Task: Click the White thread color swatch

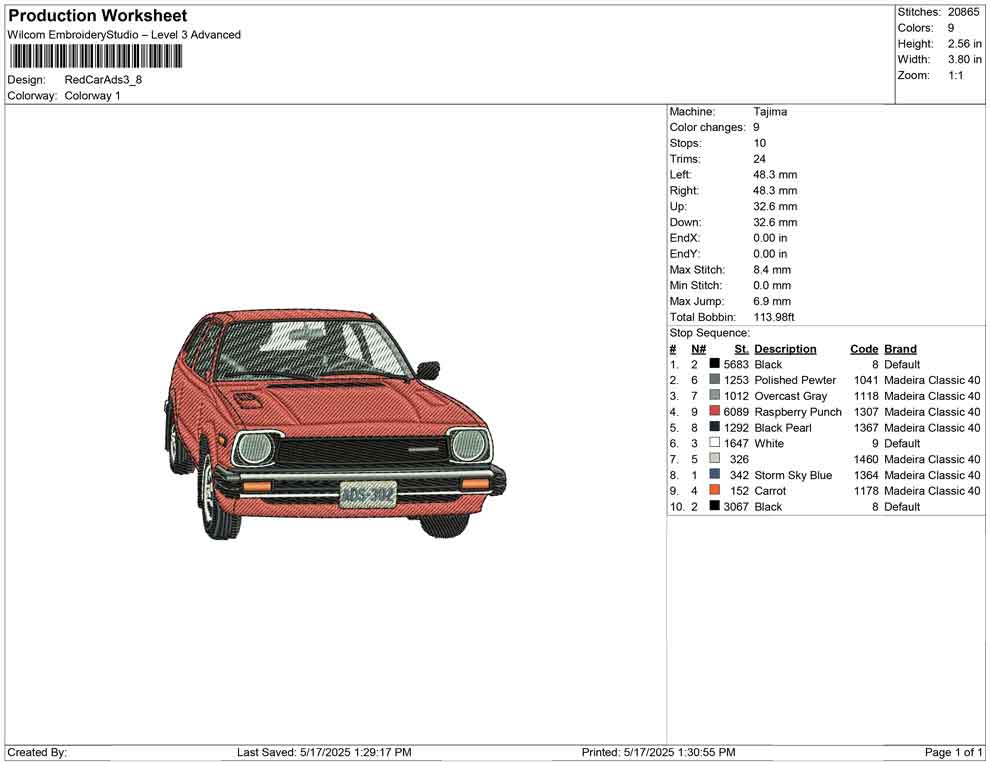Action: (714, 443)
